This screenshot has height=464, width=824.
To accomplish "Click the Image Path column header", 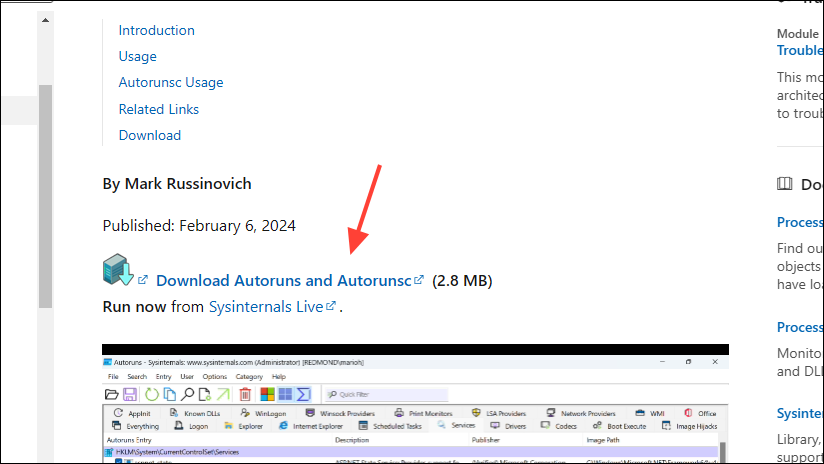I will pos(603,440).
